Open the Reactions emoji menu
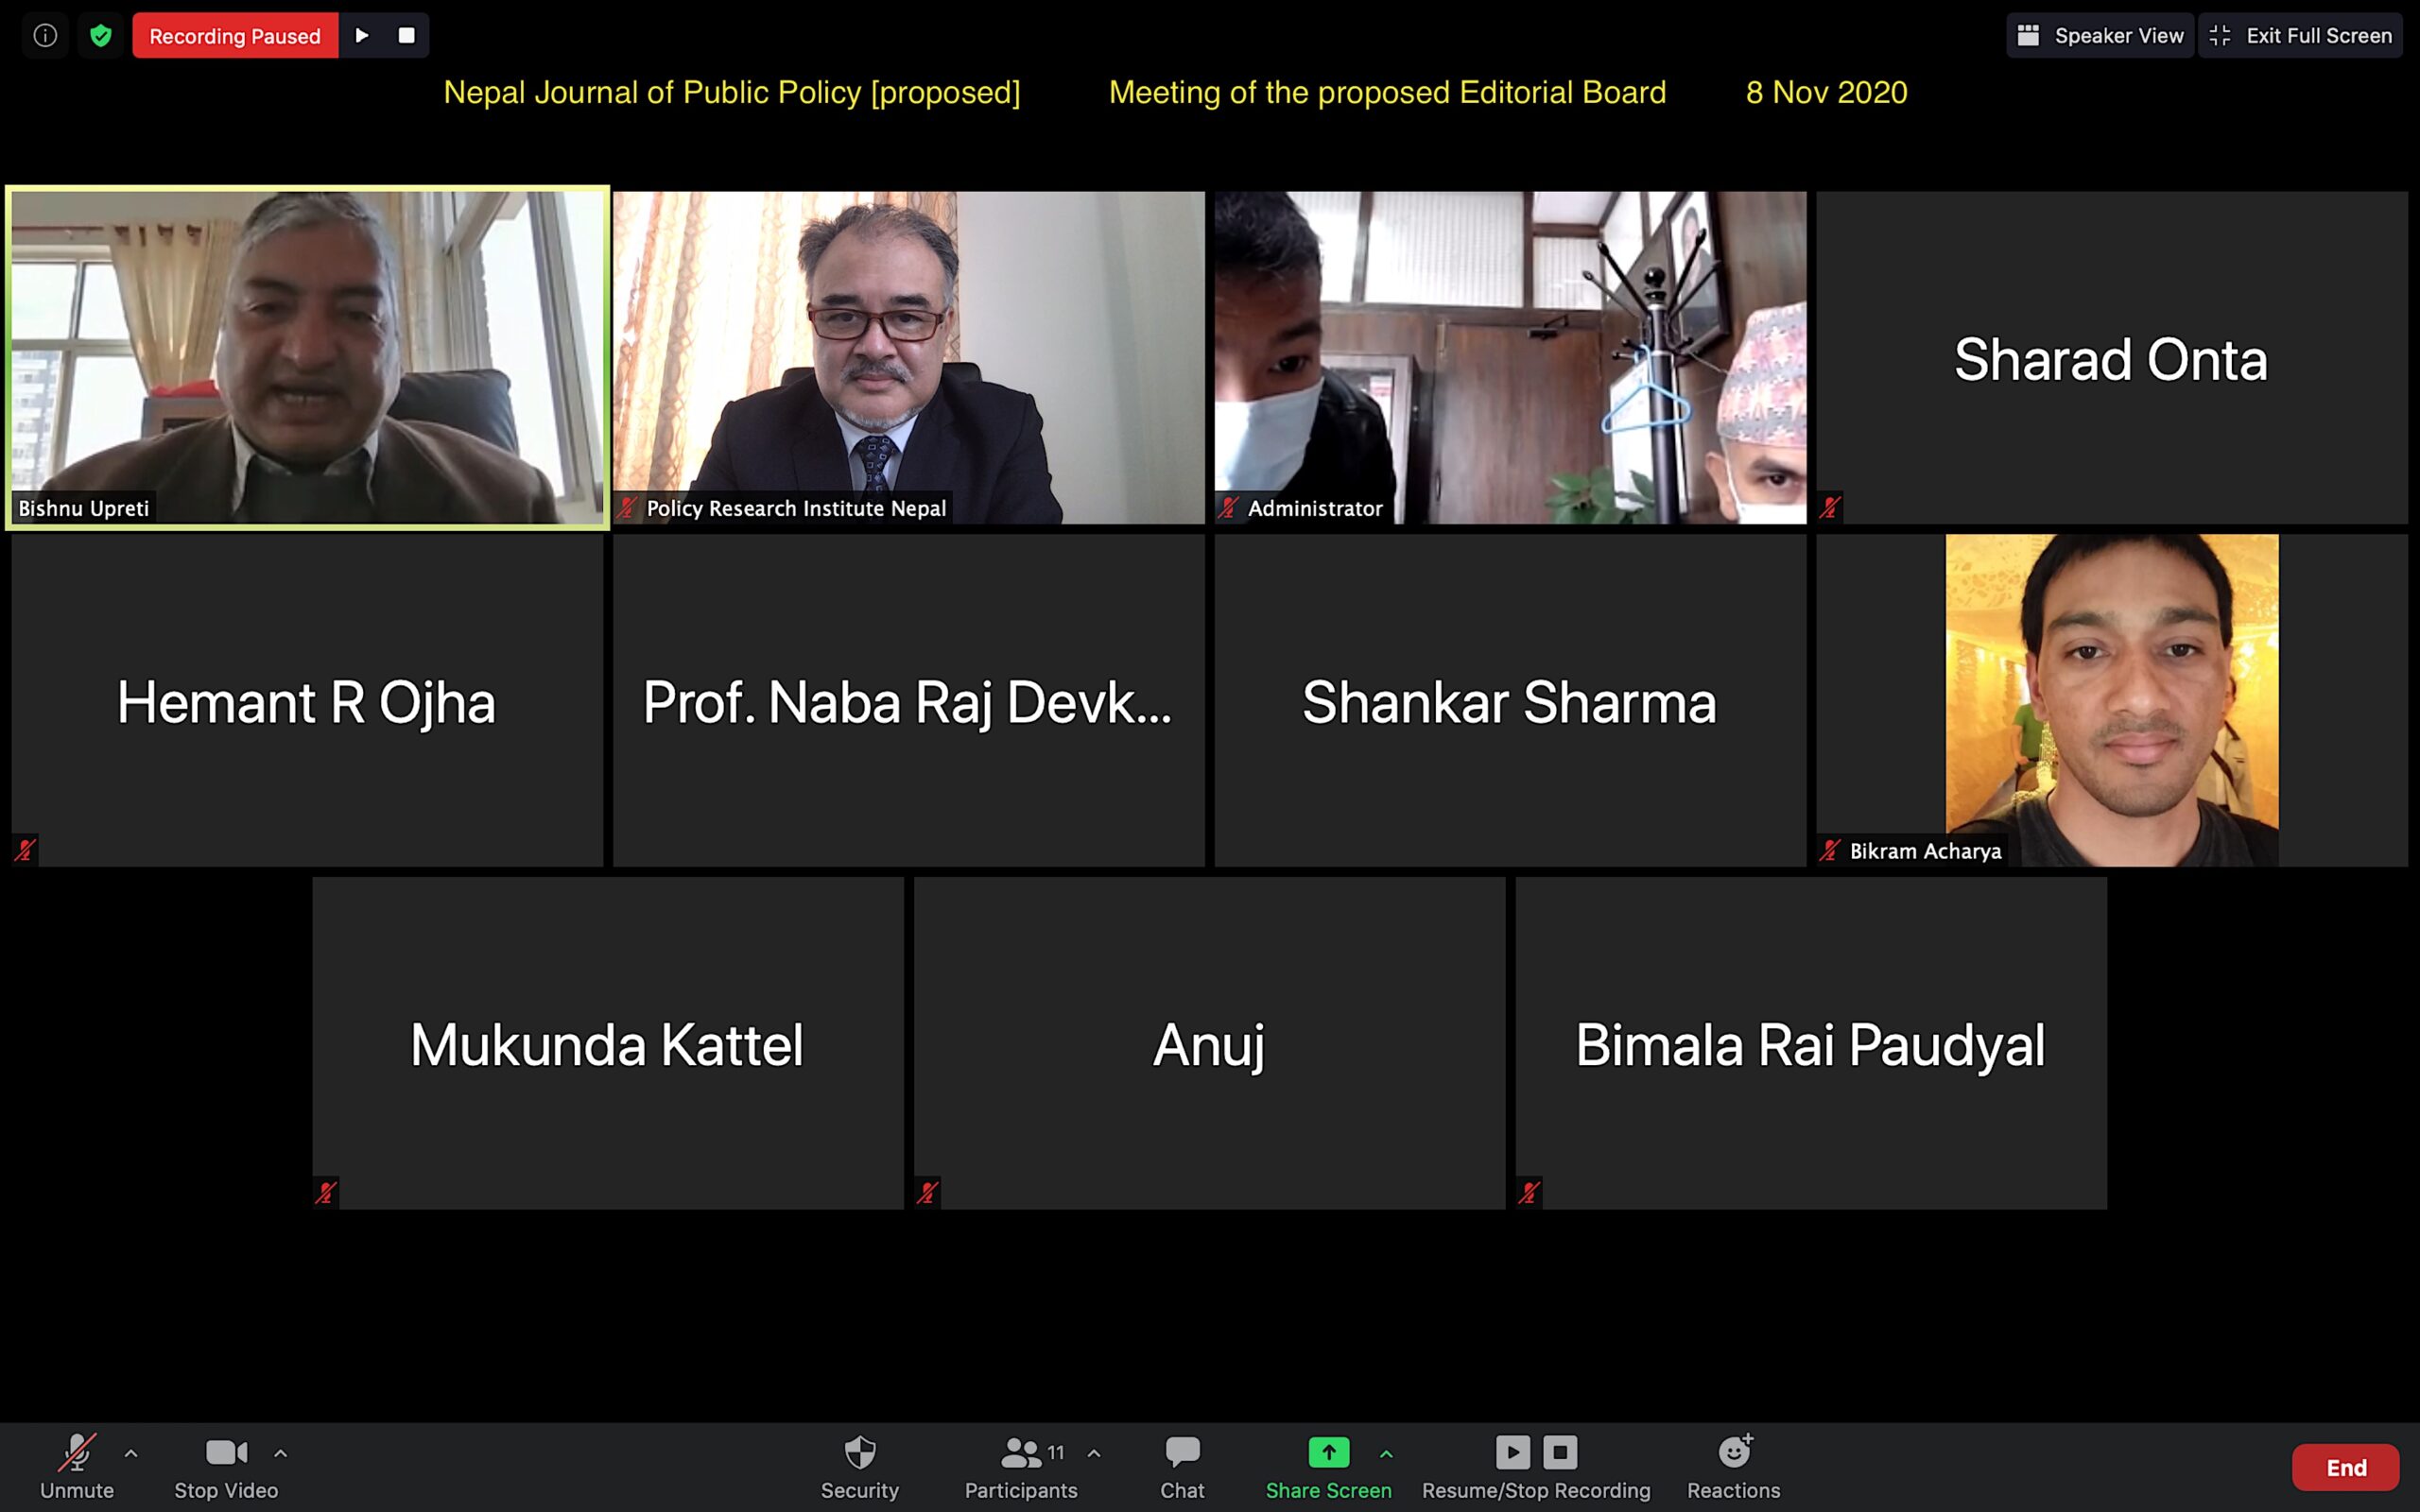Screen dimensions: 2420x1512 1733,1466
